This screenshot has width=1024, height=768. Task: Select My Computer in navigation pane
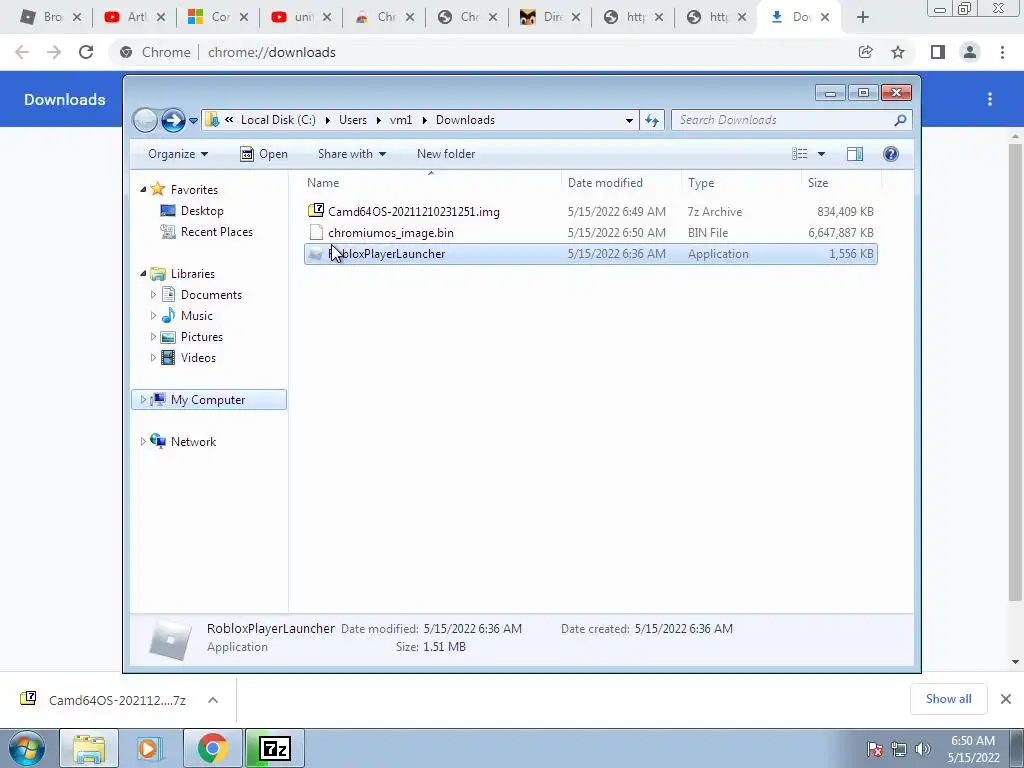click(x=208, y=400)
